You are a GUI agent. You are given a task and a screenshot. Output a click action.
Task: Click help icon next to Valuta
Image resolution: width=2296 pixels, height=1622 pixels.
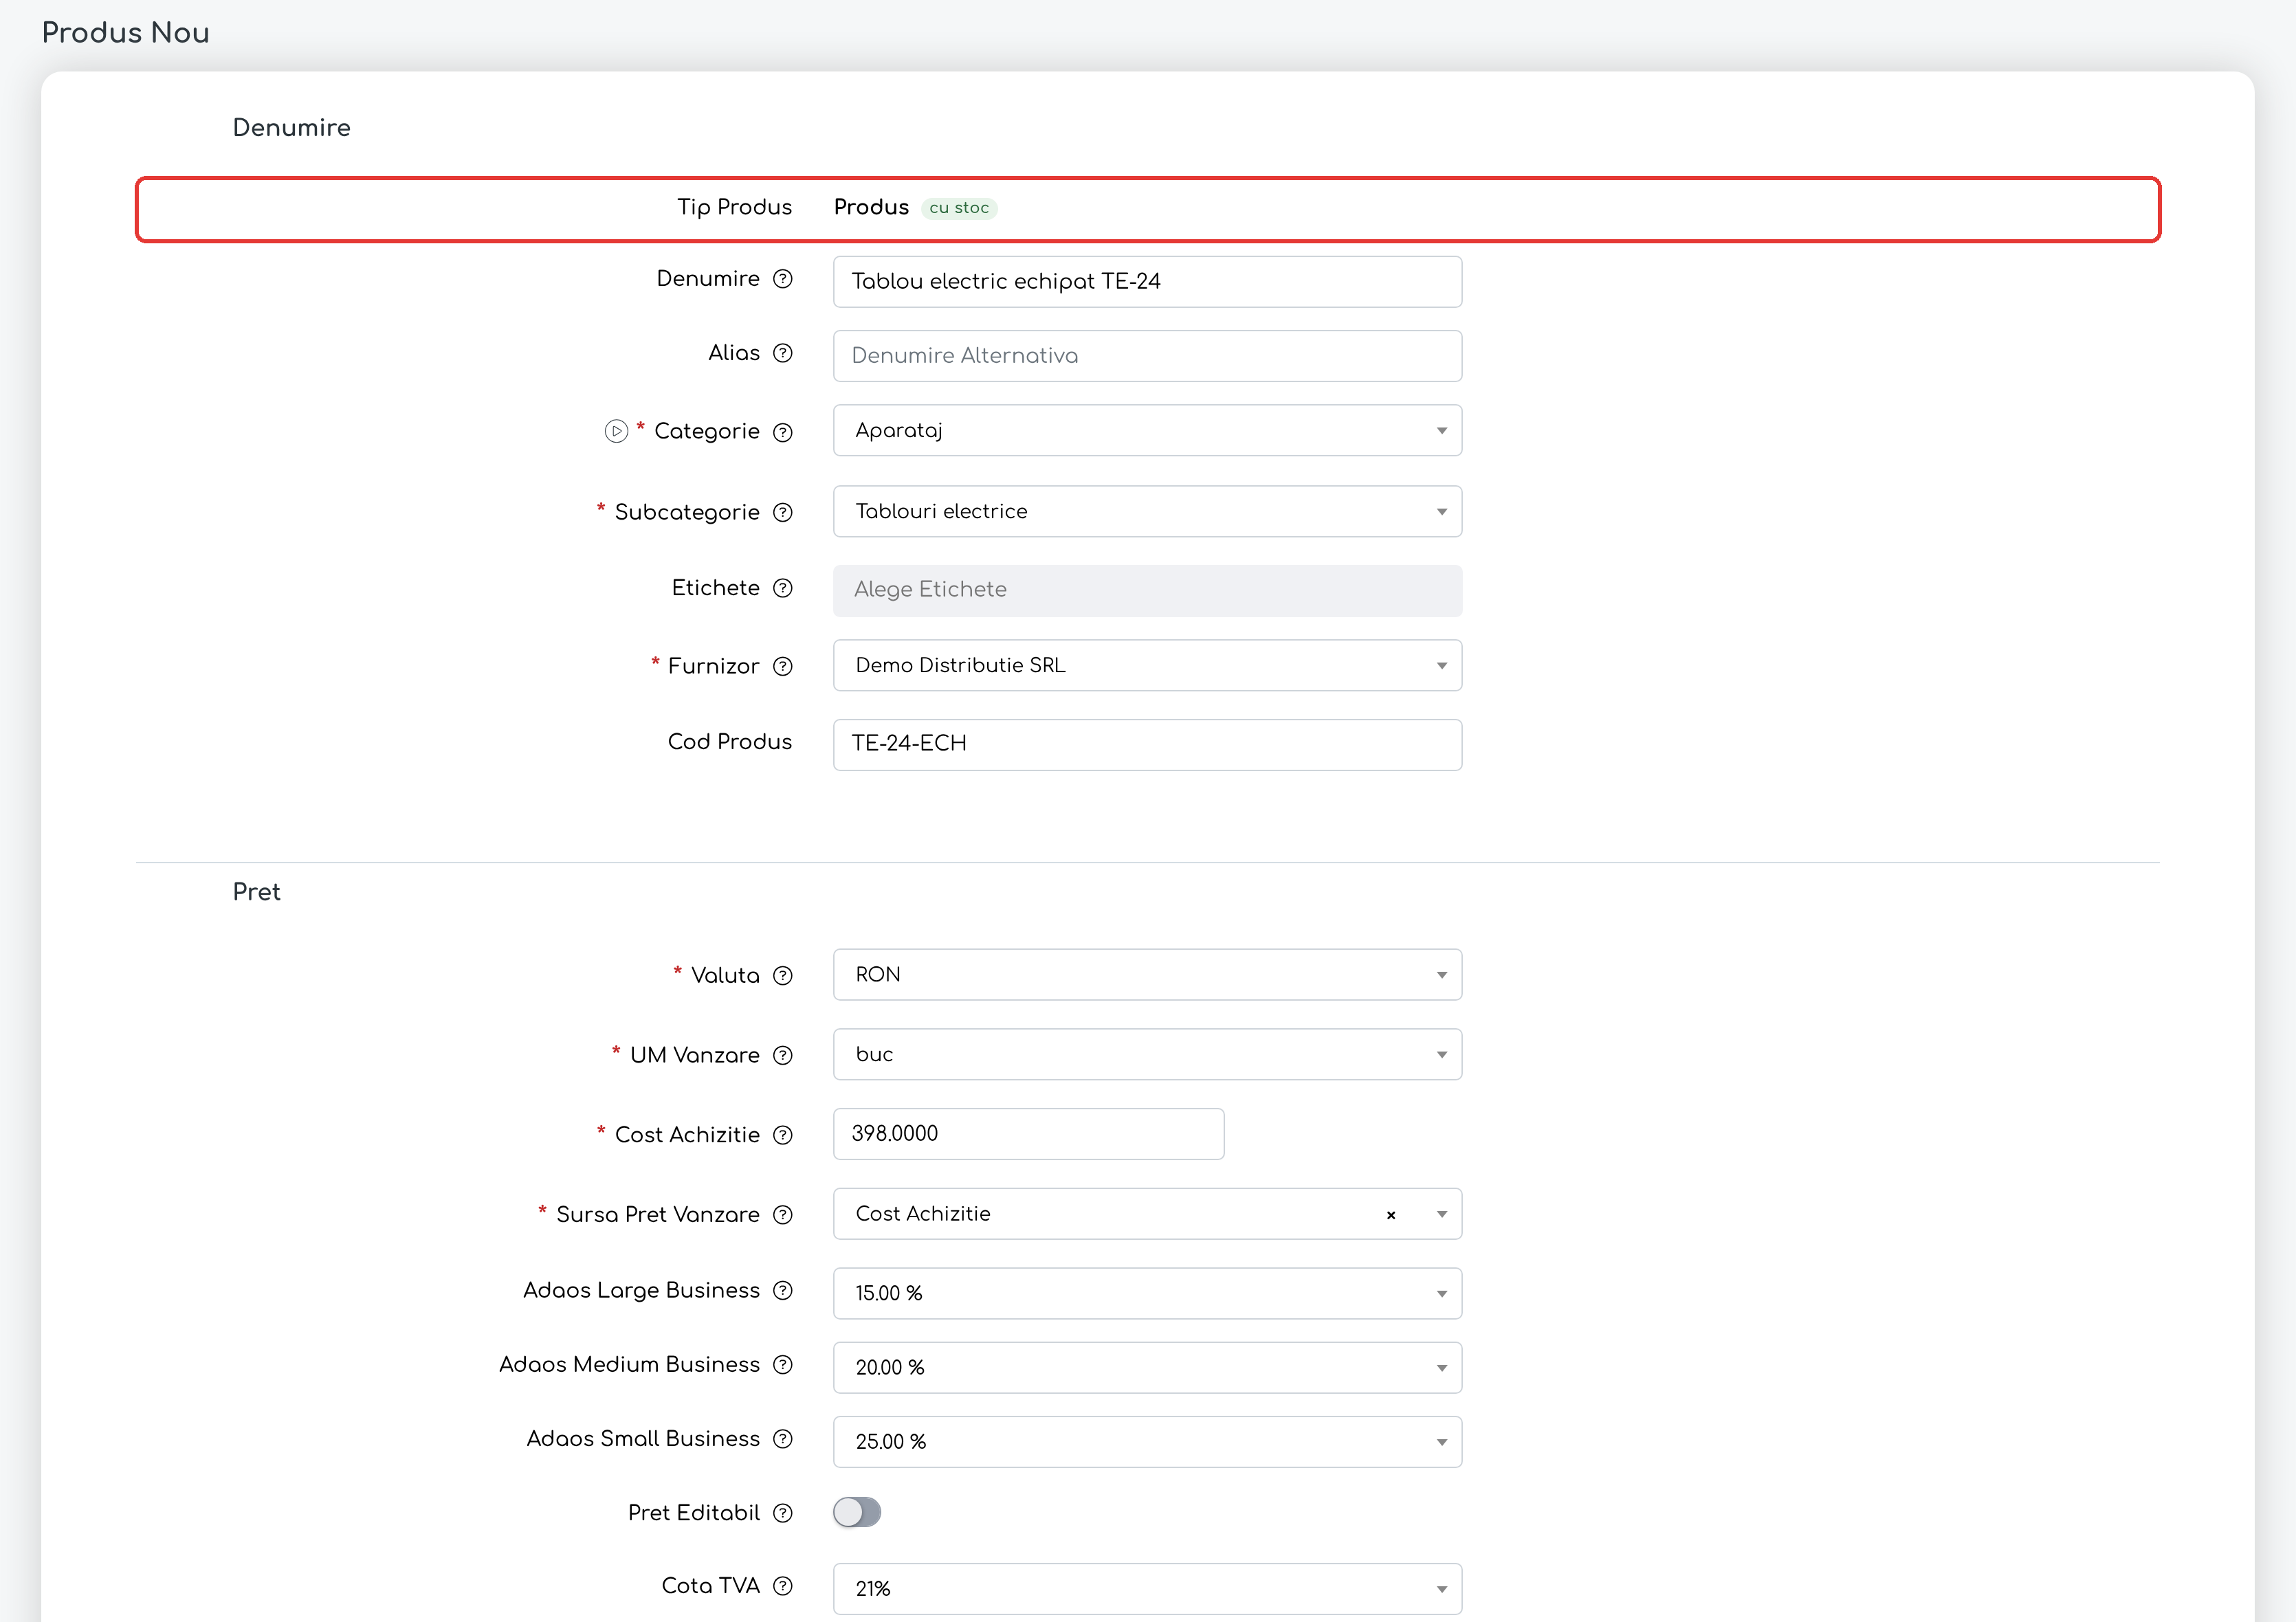(x=783, y=976)
